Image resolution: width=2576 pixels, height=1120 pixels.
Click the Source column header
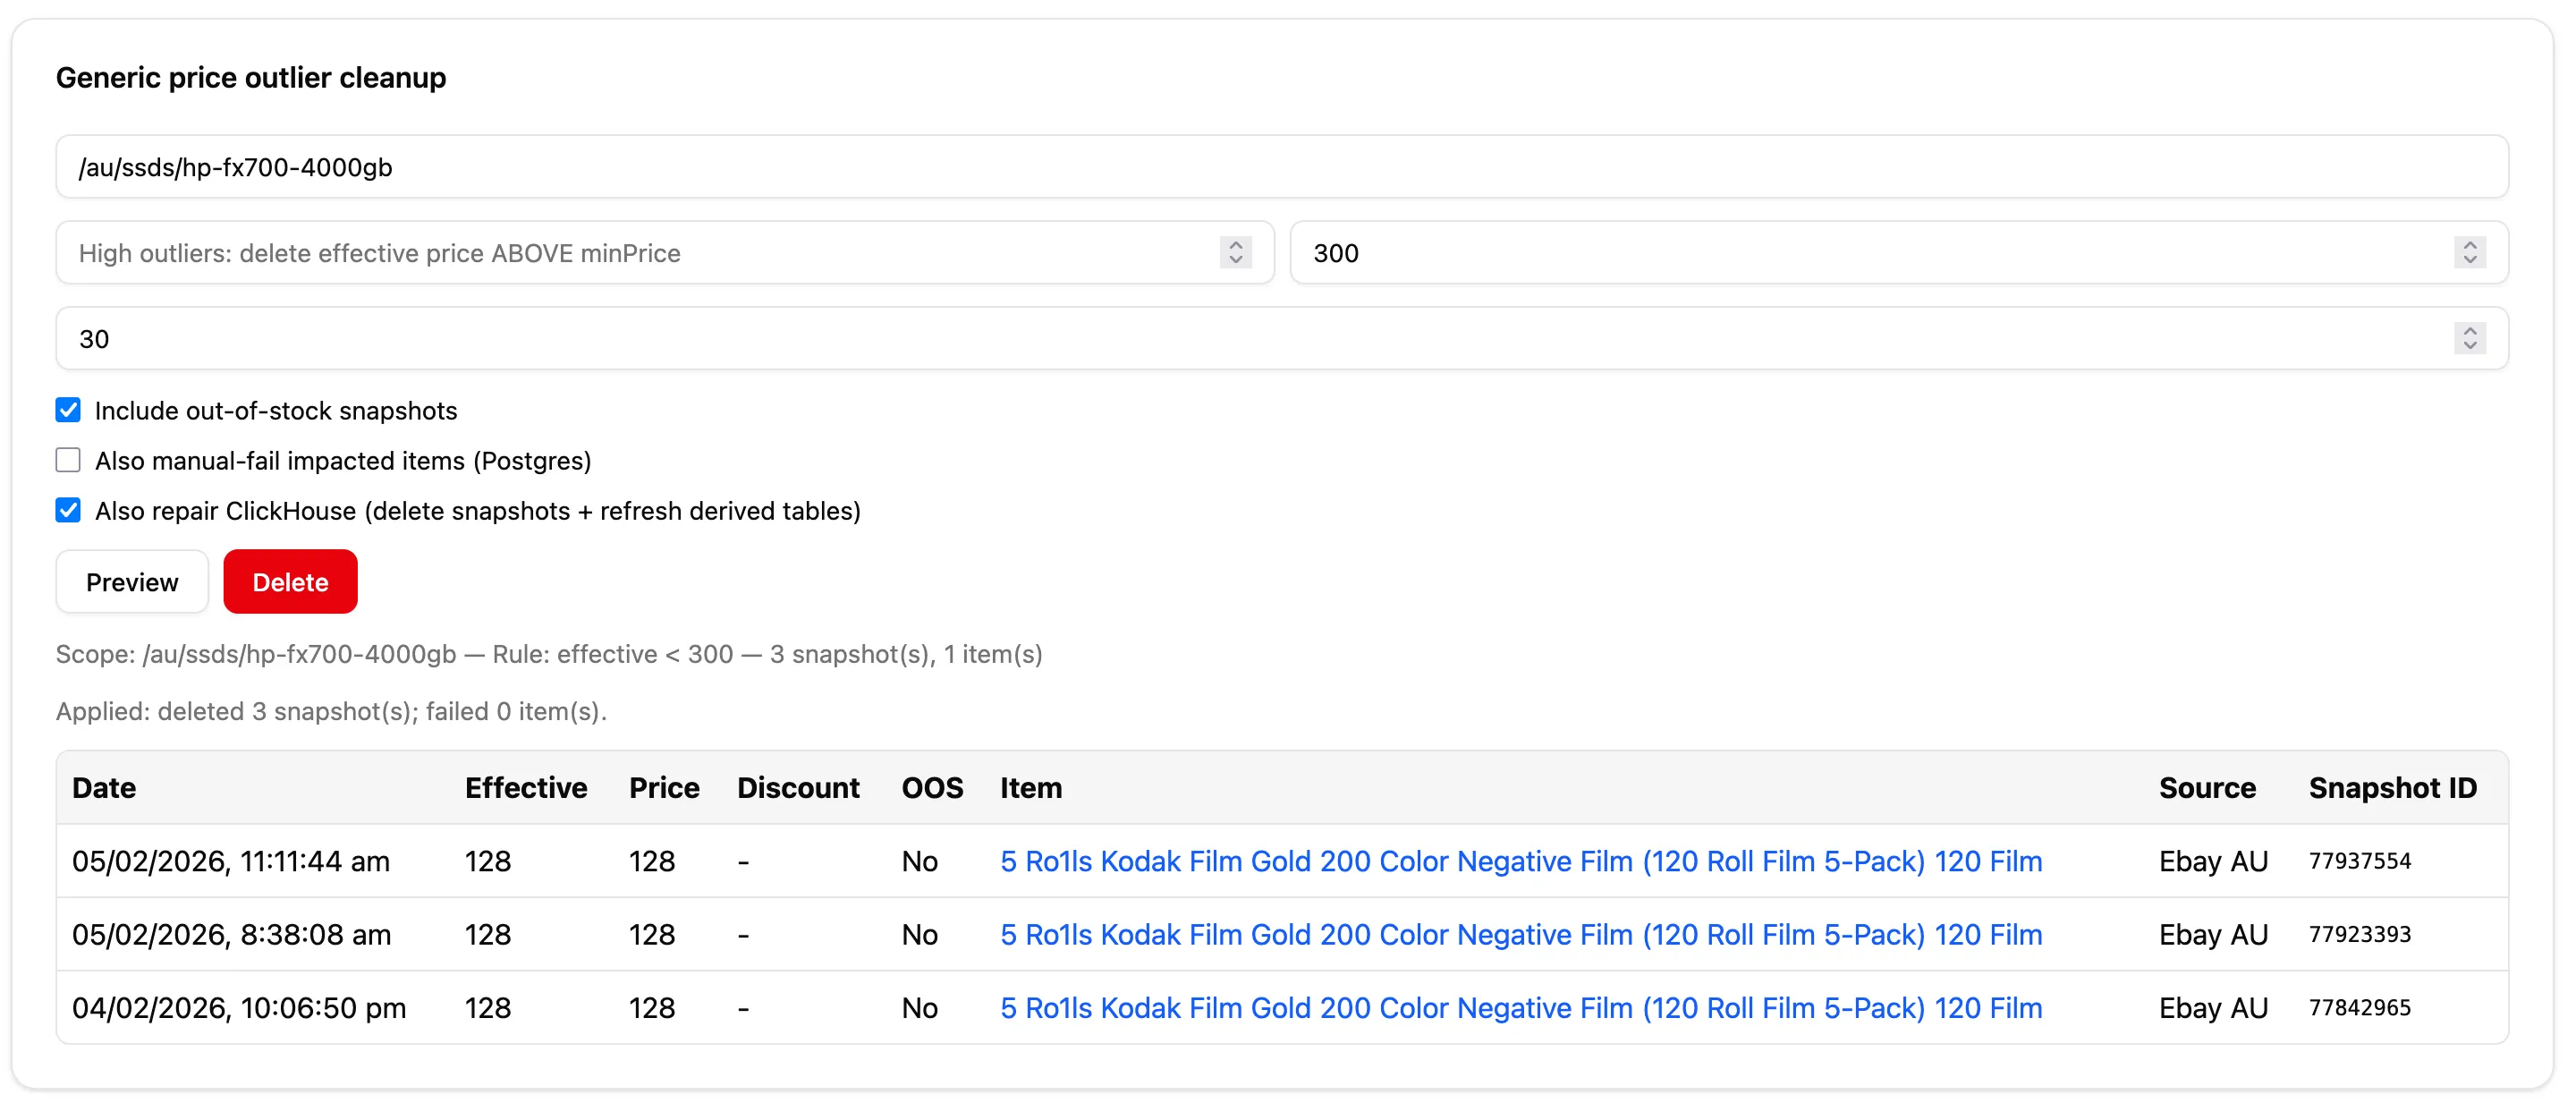coord(2206,788)
